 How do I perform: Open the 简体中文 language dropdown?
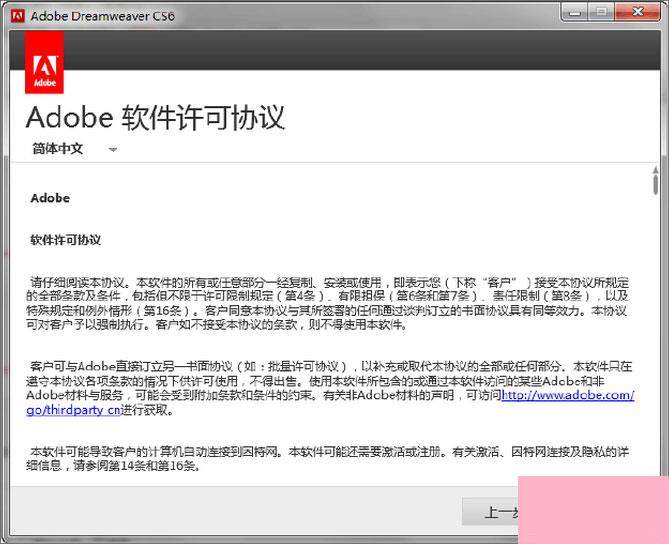pos(75,149)
